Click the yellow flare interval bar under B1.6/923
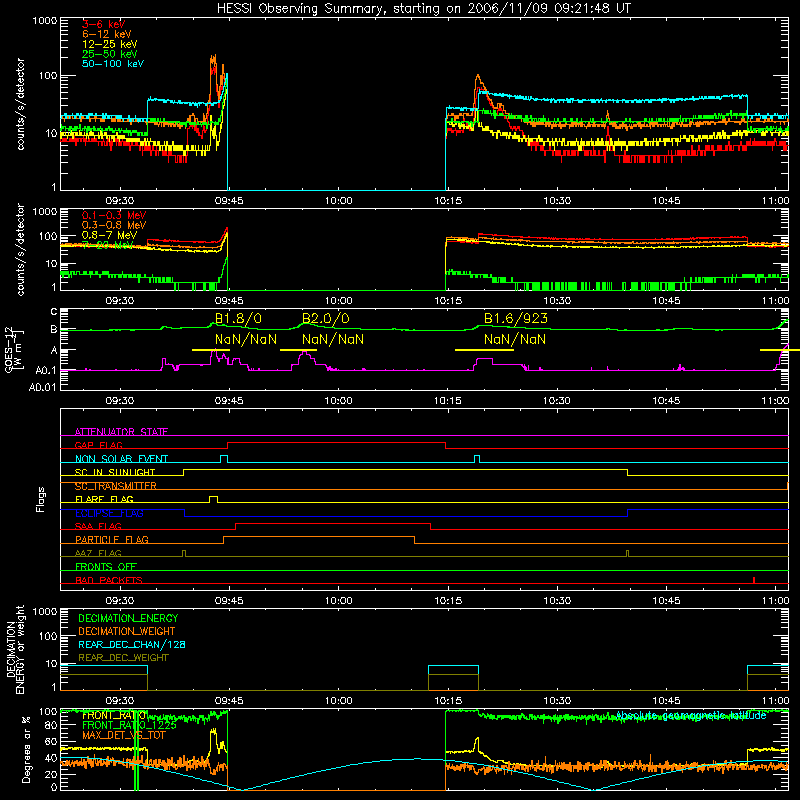Viewport: 800px width, 800px height. pyautogui.click(x=484, y=350)
